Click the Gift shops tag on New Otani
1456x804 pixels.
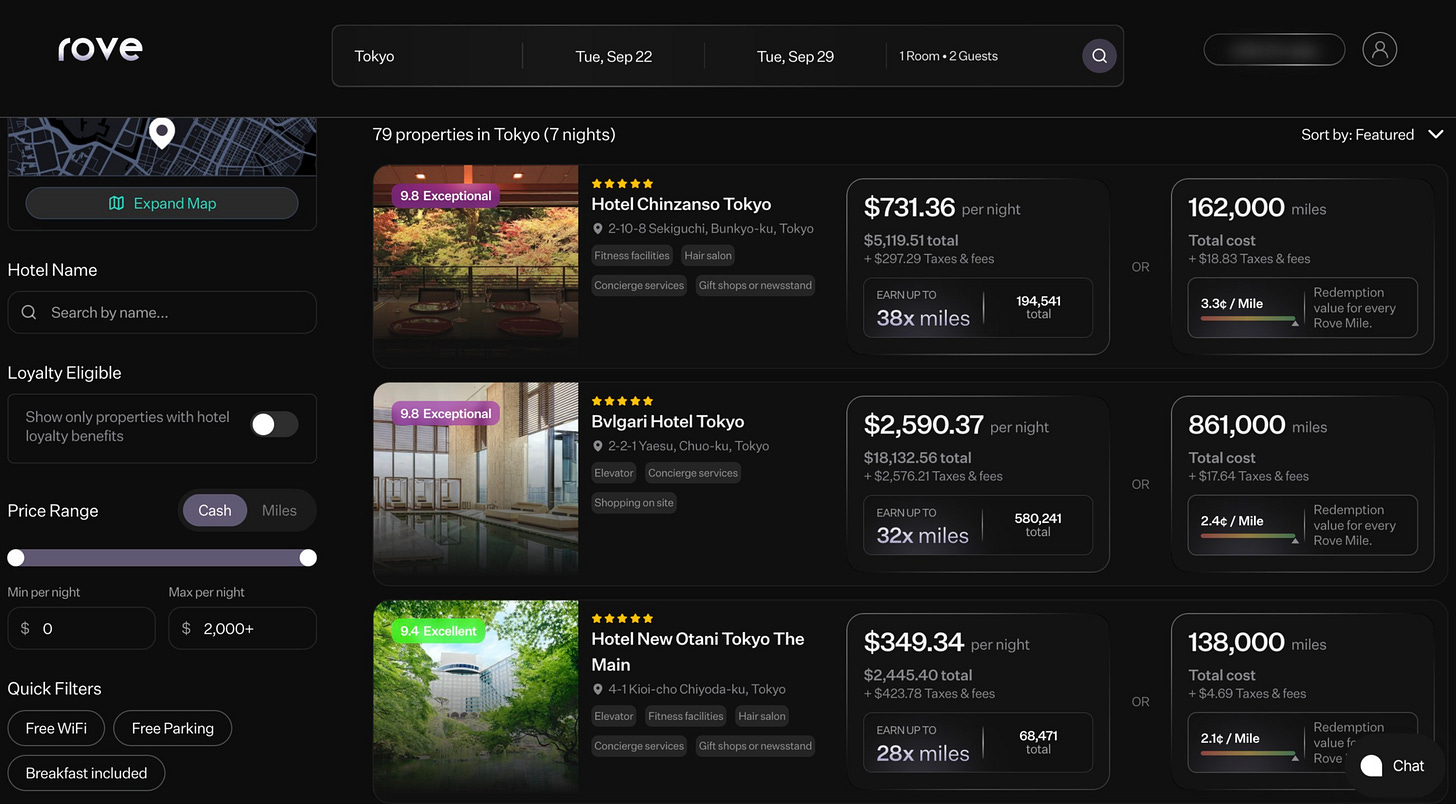coord(755,746)
